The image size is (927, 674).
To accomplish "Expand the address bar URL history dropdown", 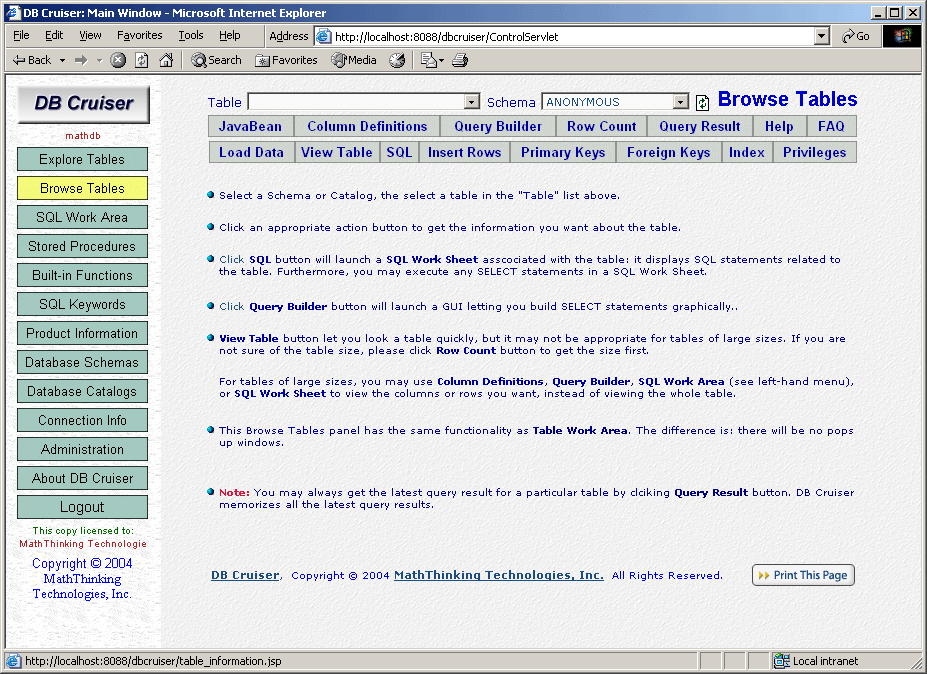I will (x=822, y=37).
